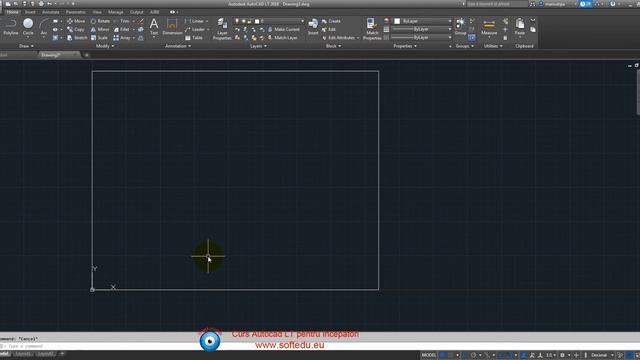Toggle MODEL space button in status bar
Image resolution: width=640 pixels, height=360 pixels.
(429, 355)
